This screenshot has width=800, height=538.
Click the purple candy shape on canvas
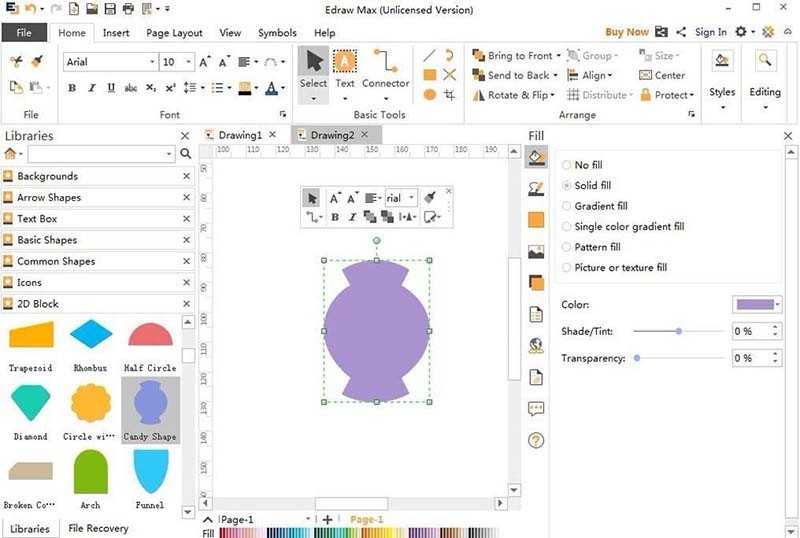(377, 331)
